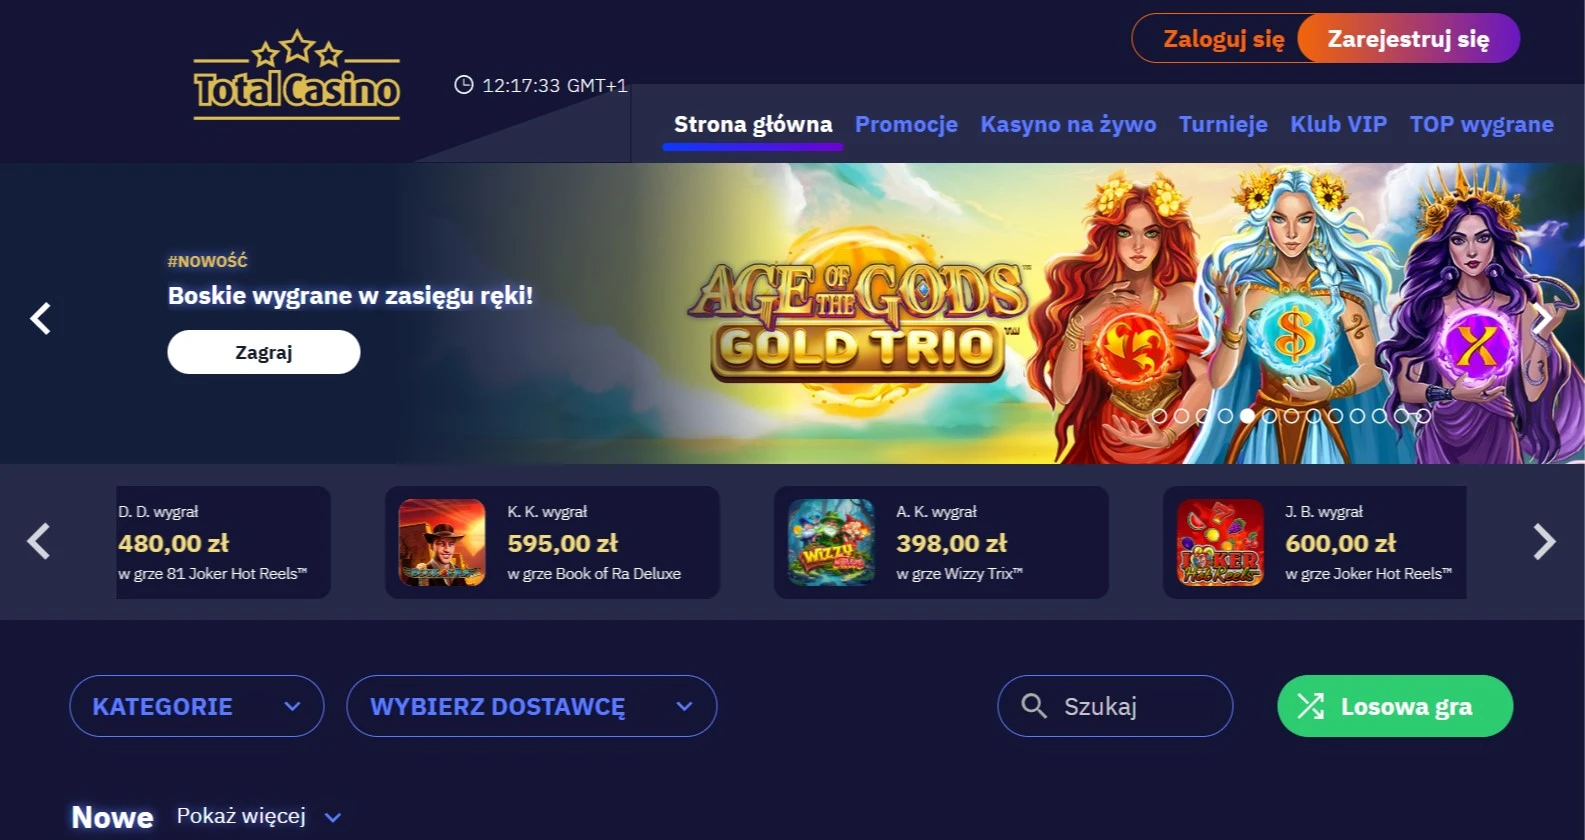Viewport: 1585px width, 840px height.
Task: Open the Promocje tab
Action: pyautogui.click(x=906, y=124)
